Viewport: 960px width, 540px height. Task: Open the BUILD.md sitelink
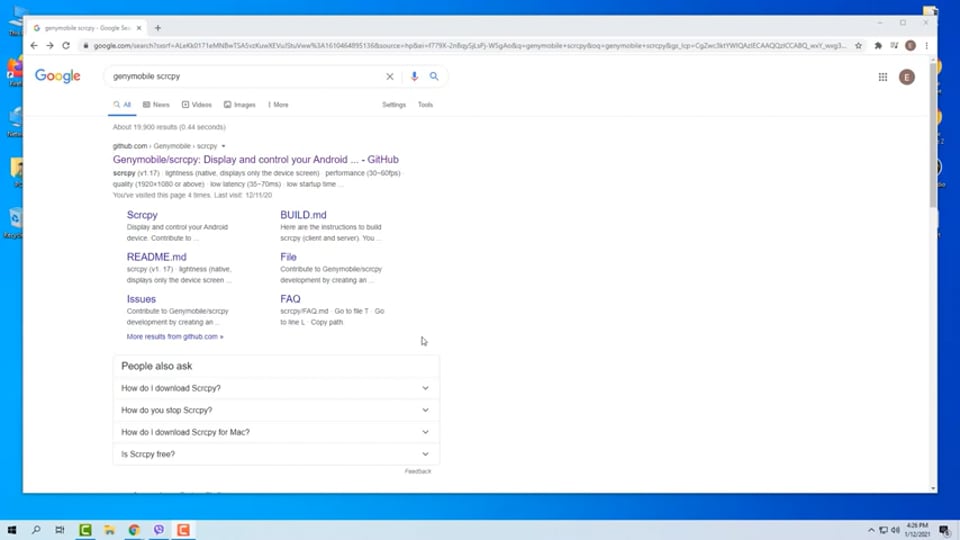point(303,215)
